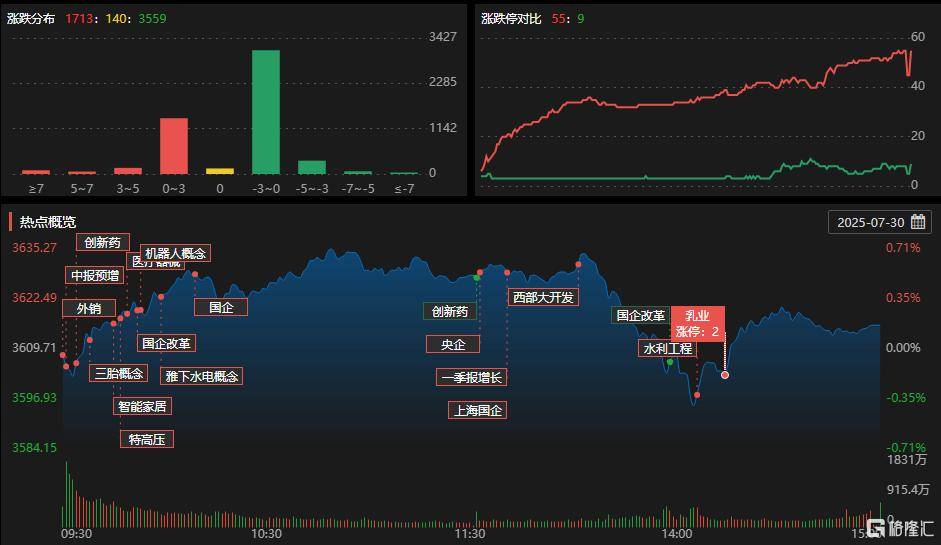
Task: Click the tall green -3~0 distribution bar
Action: click(265, 111)
